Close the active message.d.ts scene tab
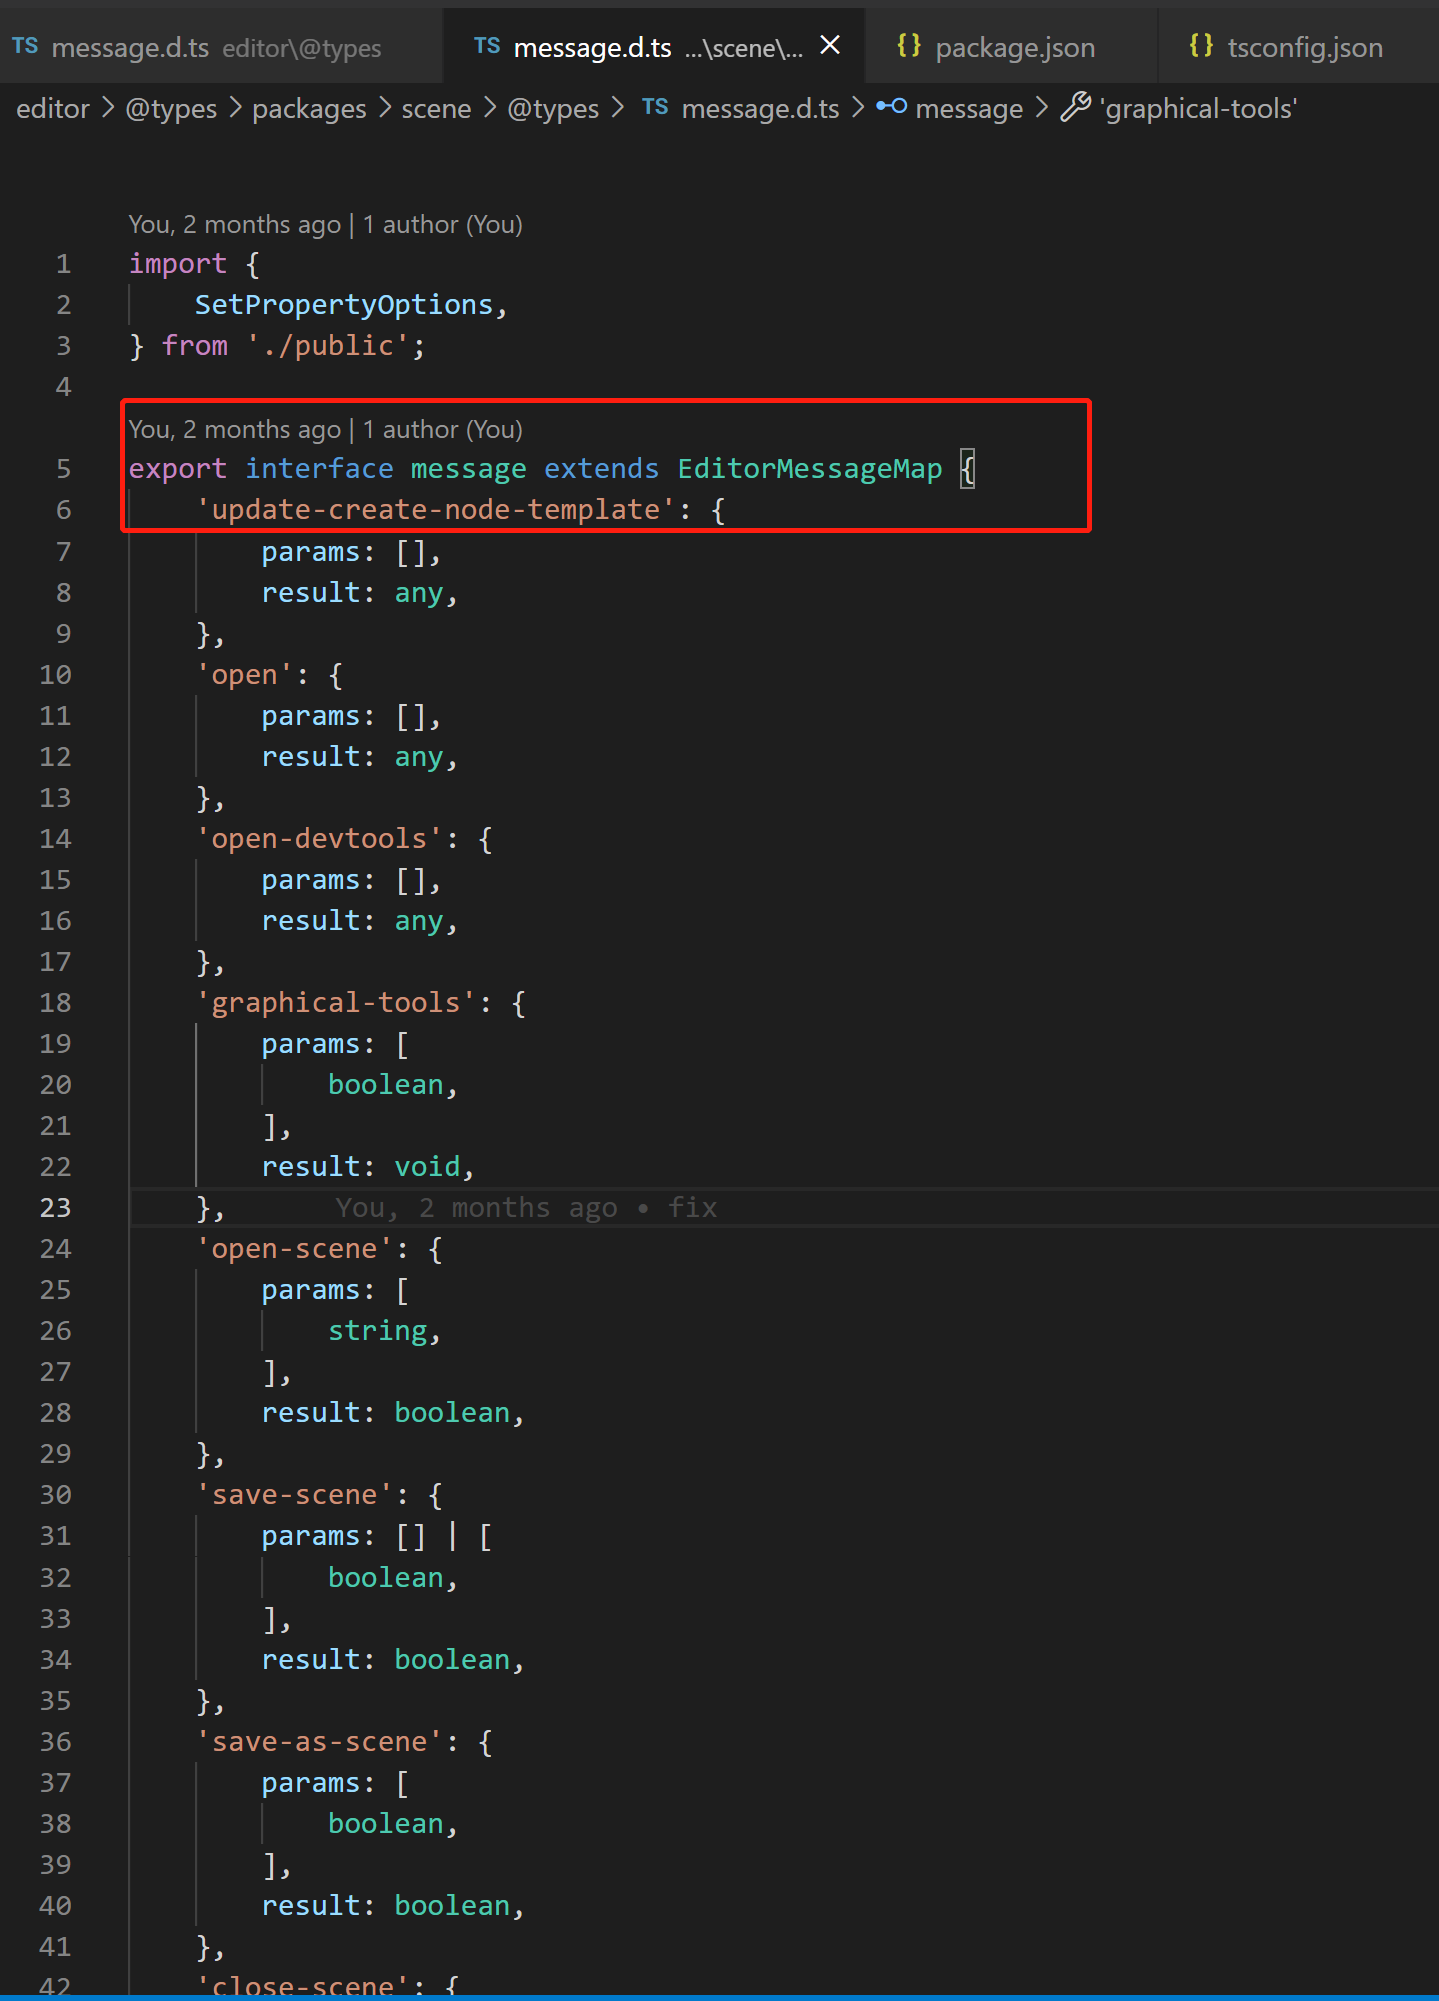 (x=830, y=46)
